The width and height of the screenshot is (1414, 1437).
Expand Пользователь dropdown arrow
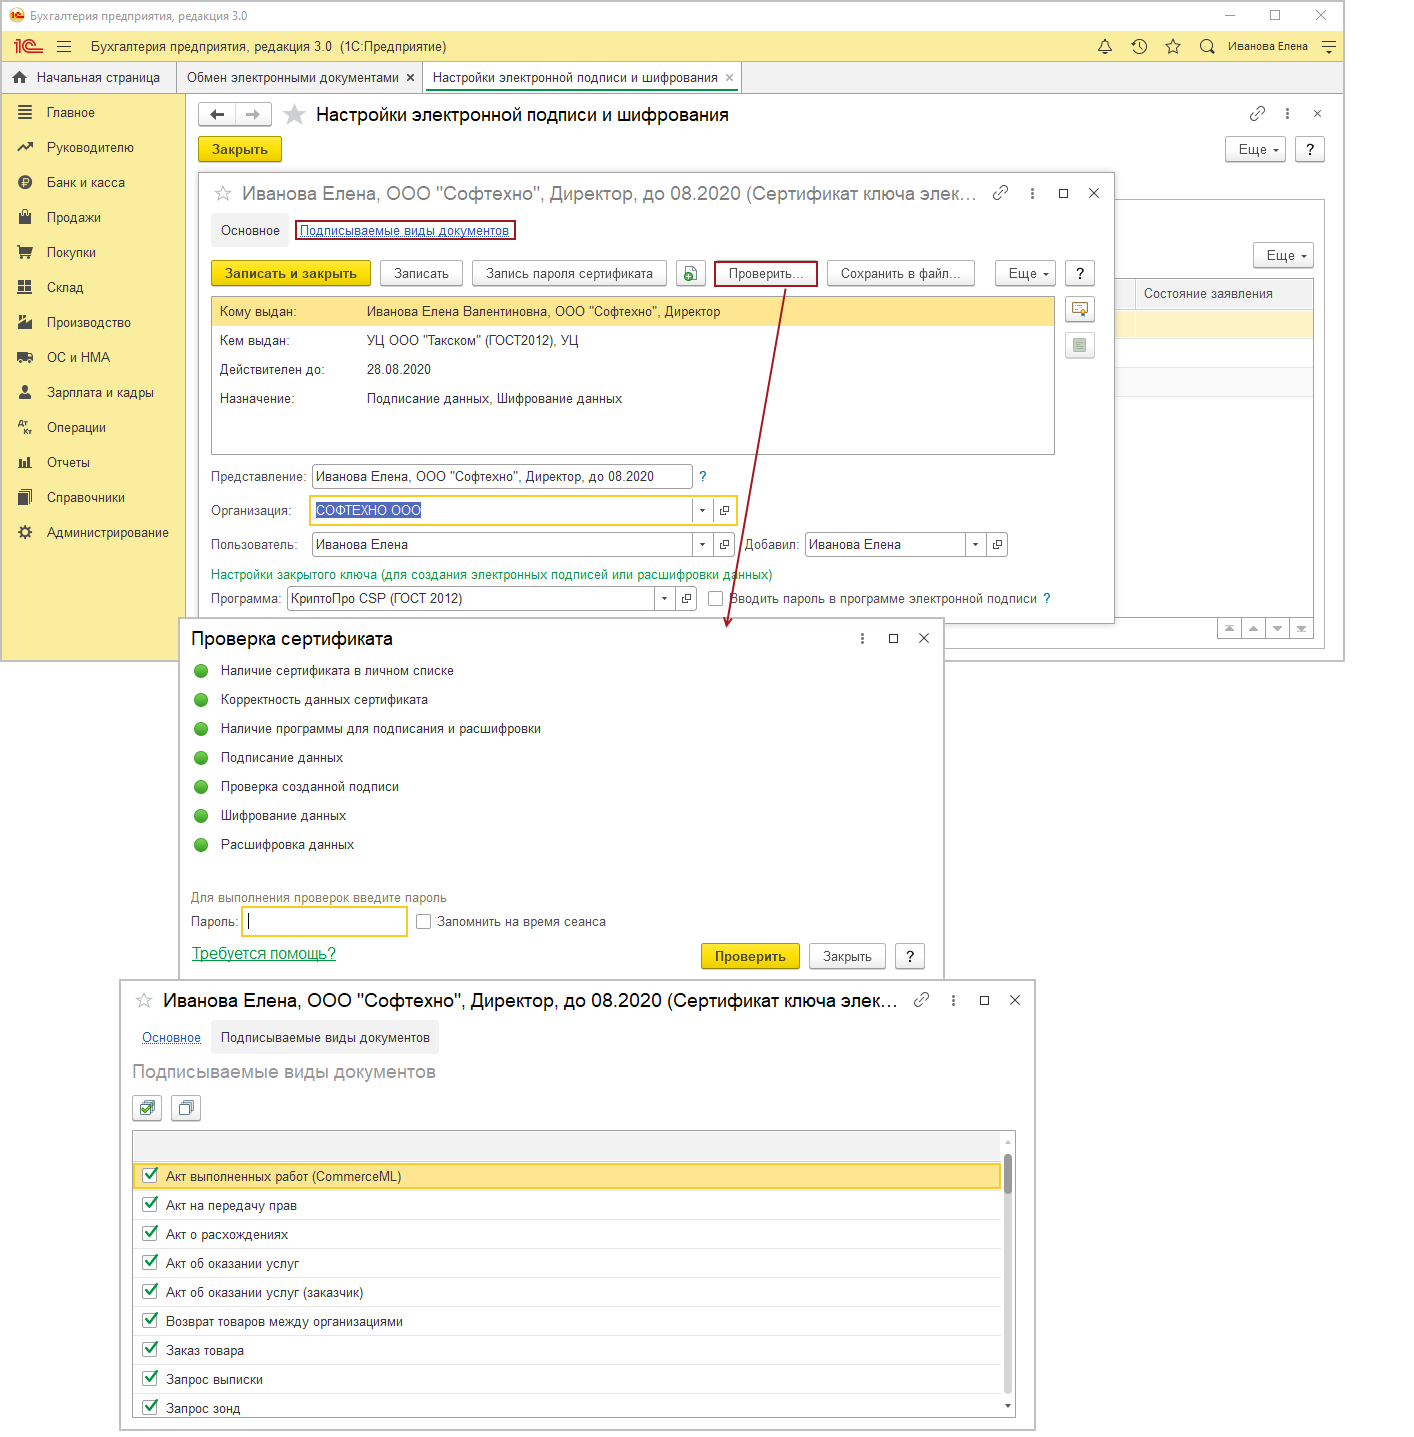click(x=702, y=544)
